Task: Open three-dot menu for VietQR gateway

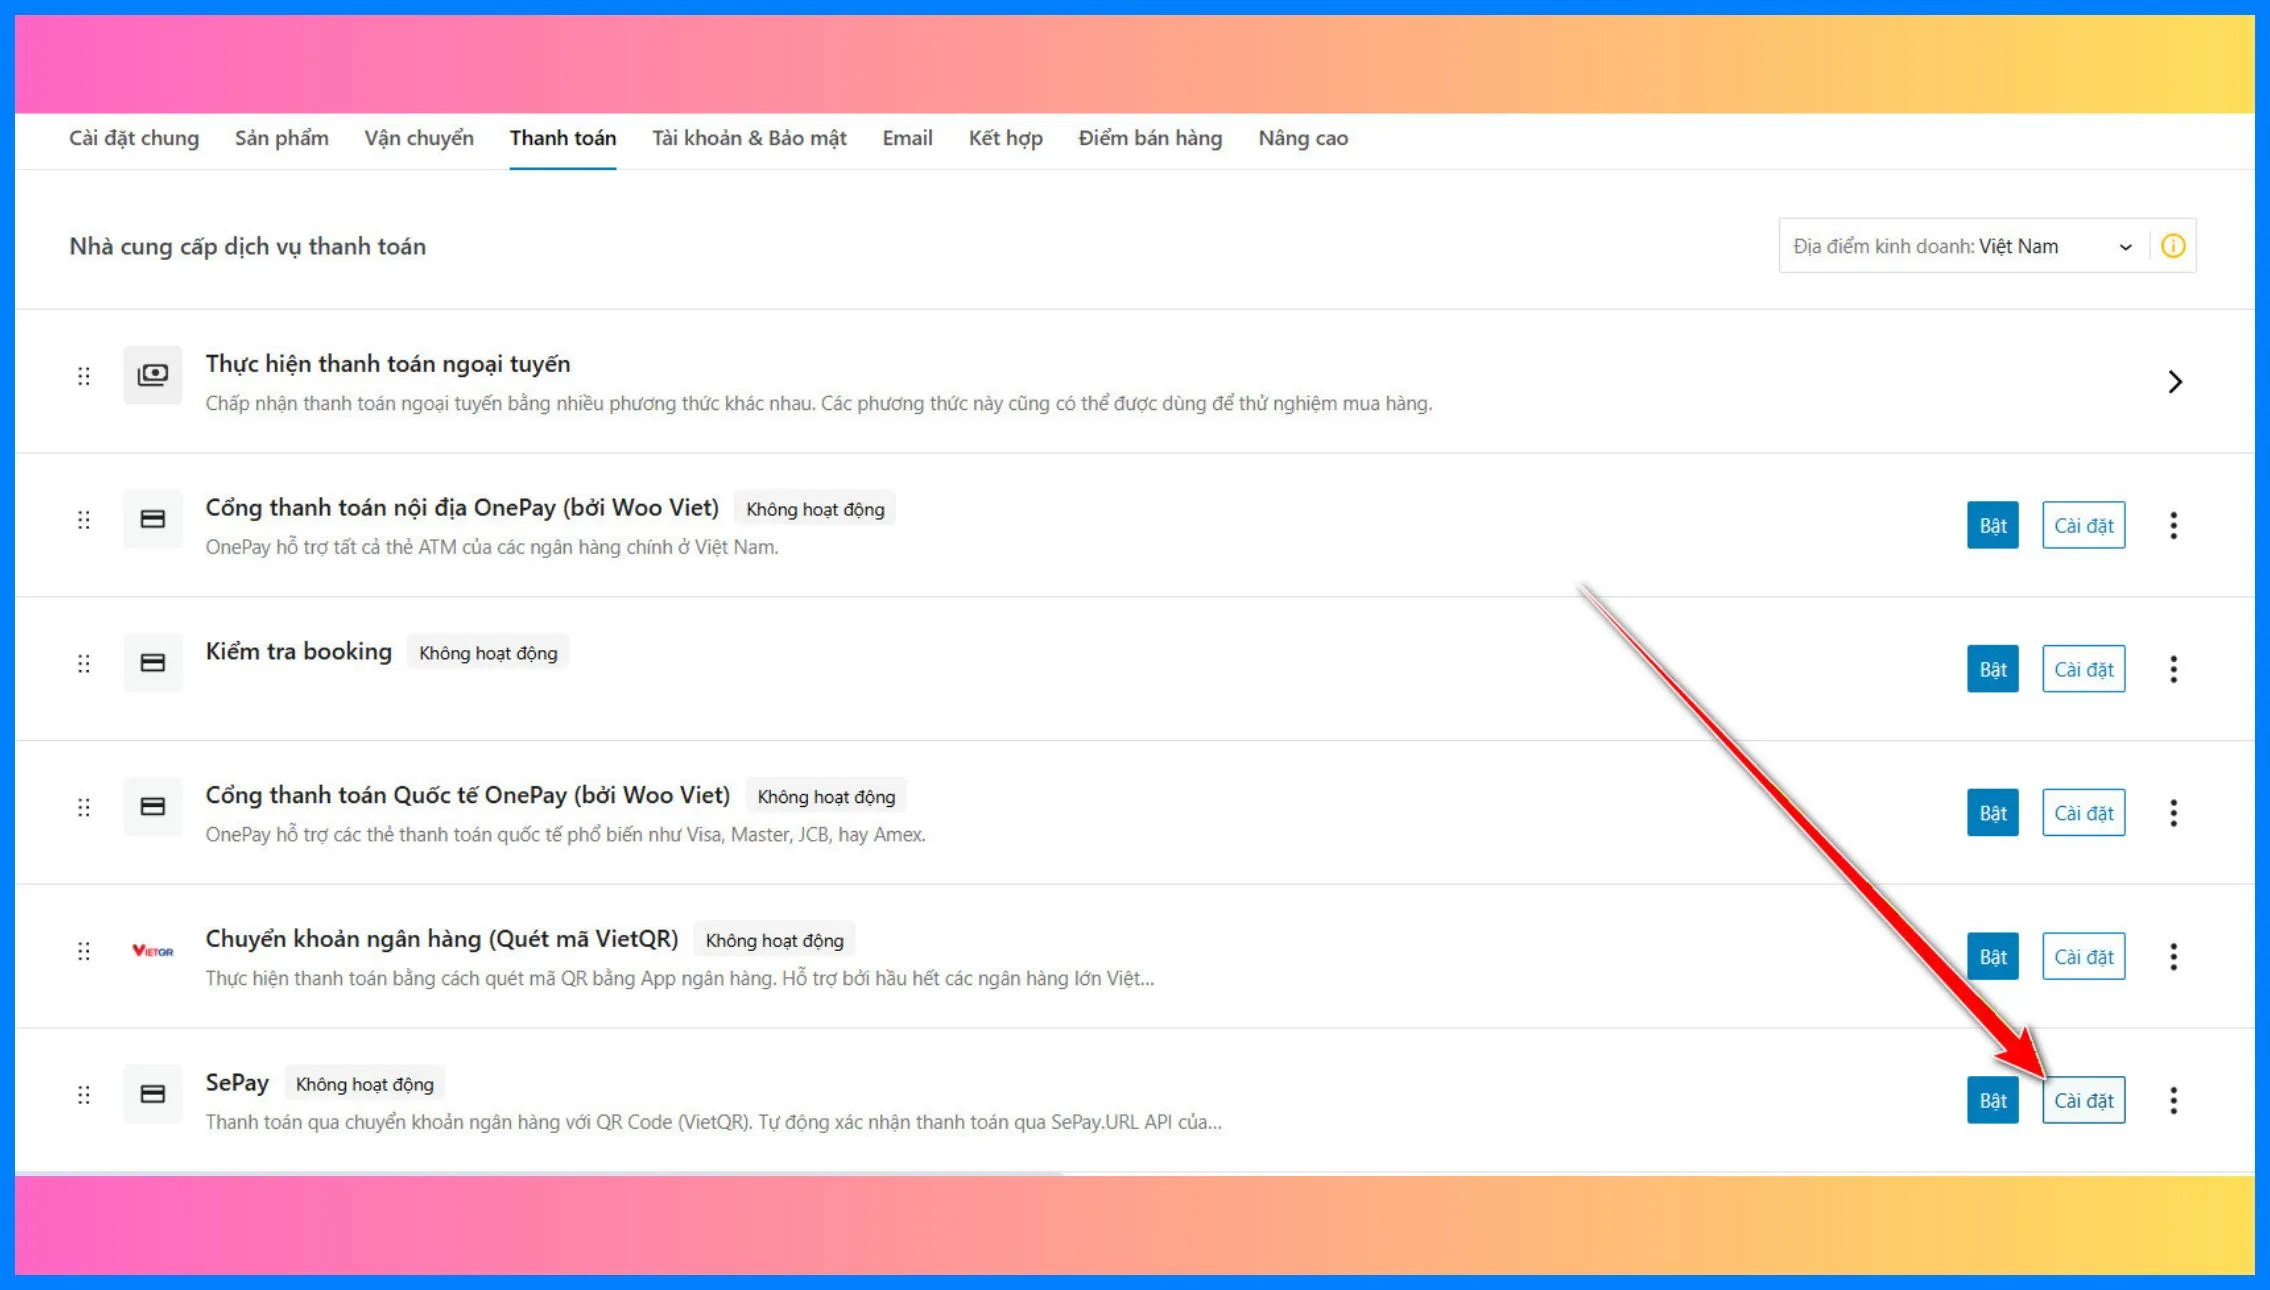Action: (2173, 957)
